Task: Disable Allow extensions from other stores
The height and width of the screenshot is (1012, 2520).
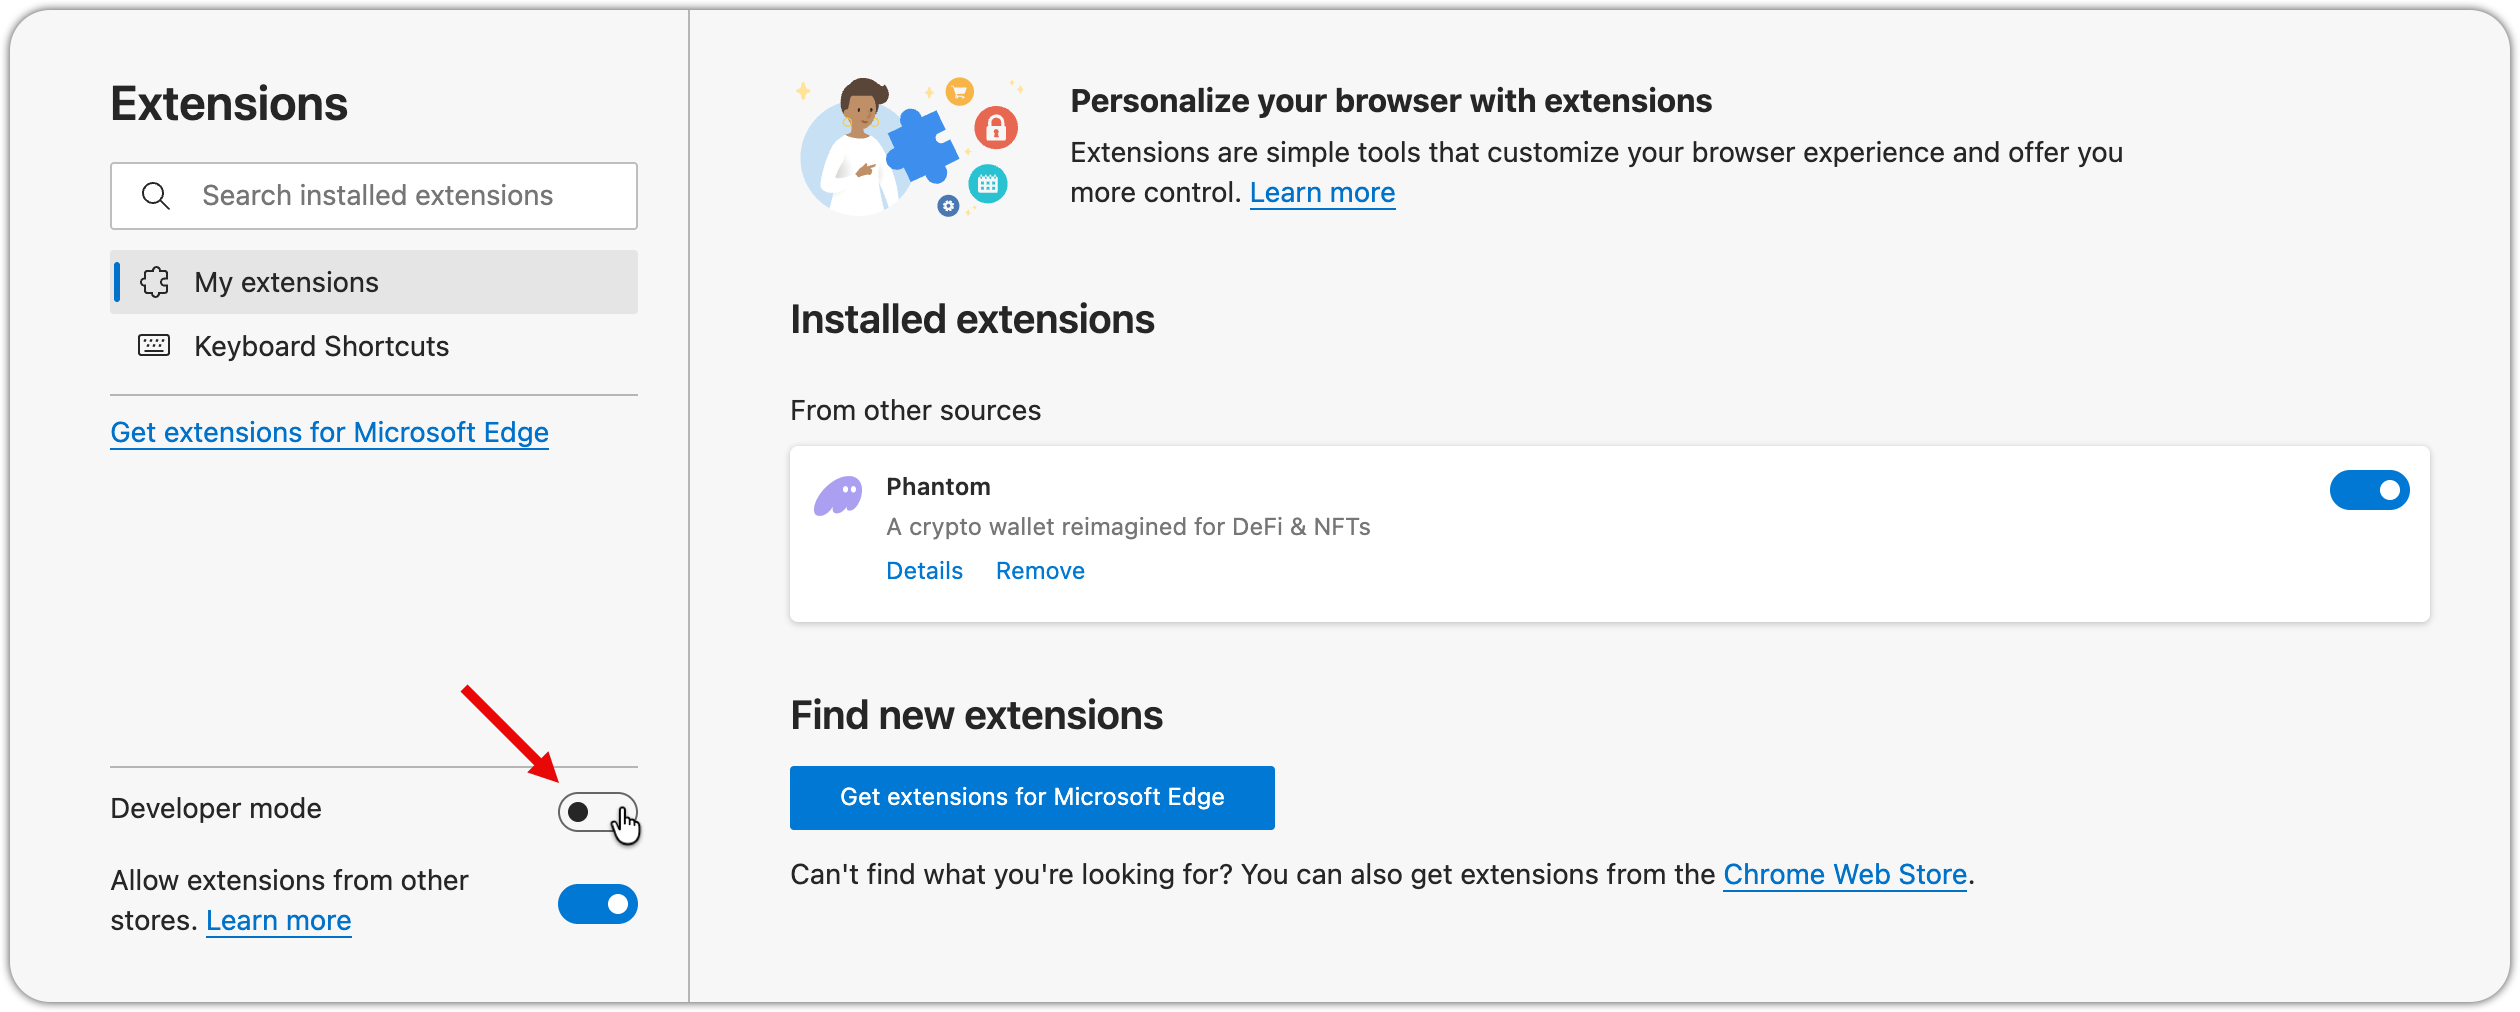Action: click(597, 904)
